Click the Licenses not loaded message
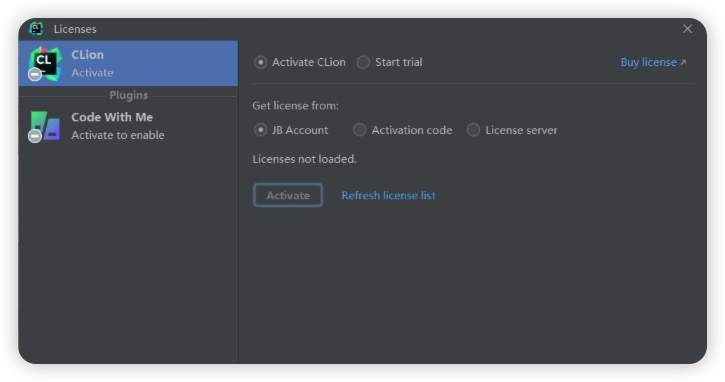 tap(305, 159)
